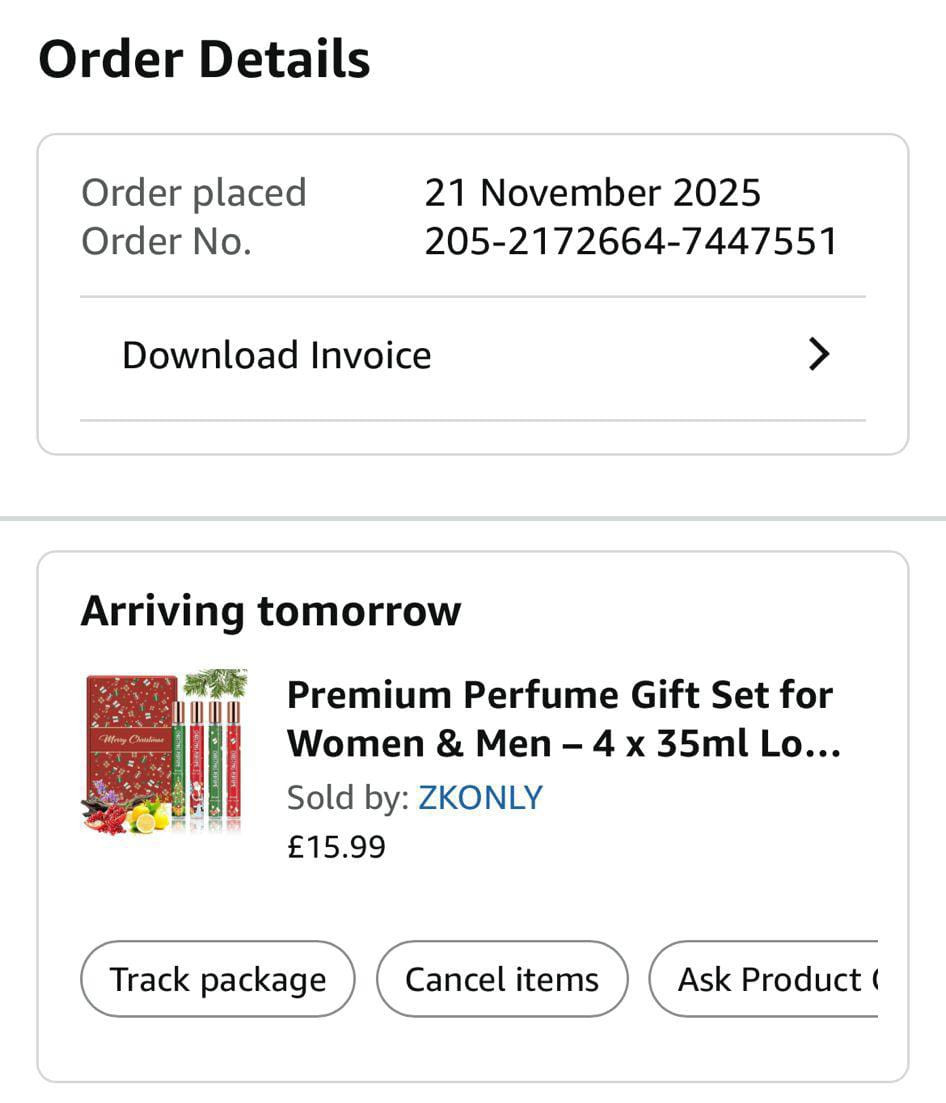Image resolution: width=946 pixels, height=1103 pixels.
Task: Tap the chevron arrow beside Download Invoice
Action: pos(819,355)
